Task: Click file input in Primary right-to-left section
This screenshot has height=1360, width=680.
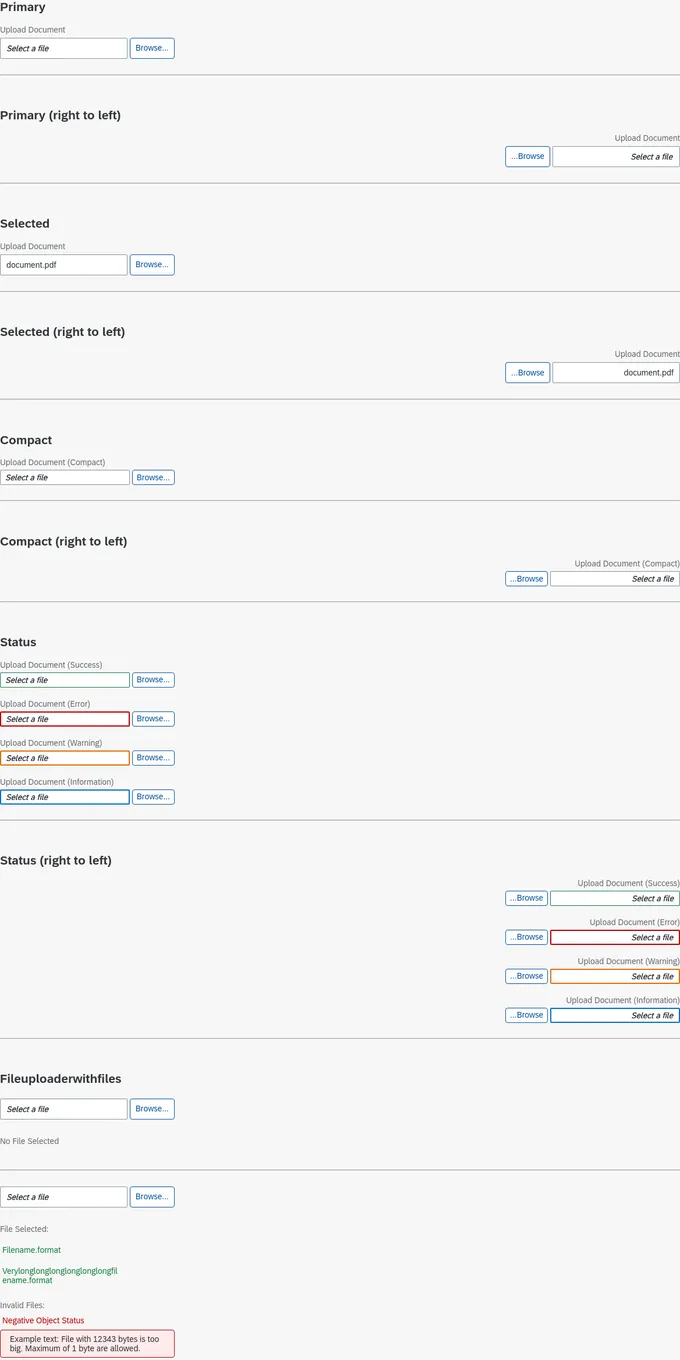Action: click(x=616, y=156)
